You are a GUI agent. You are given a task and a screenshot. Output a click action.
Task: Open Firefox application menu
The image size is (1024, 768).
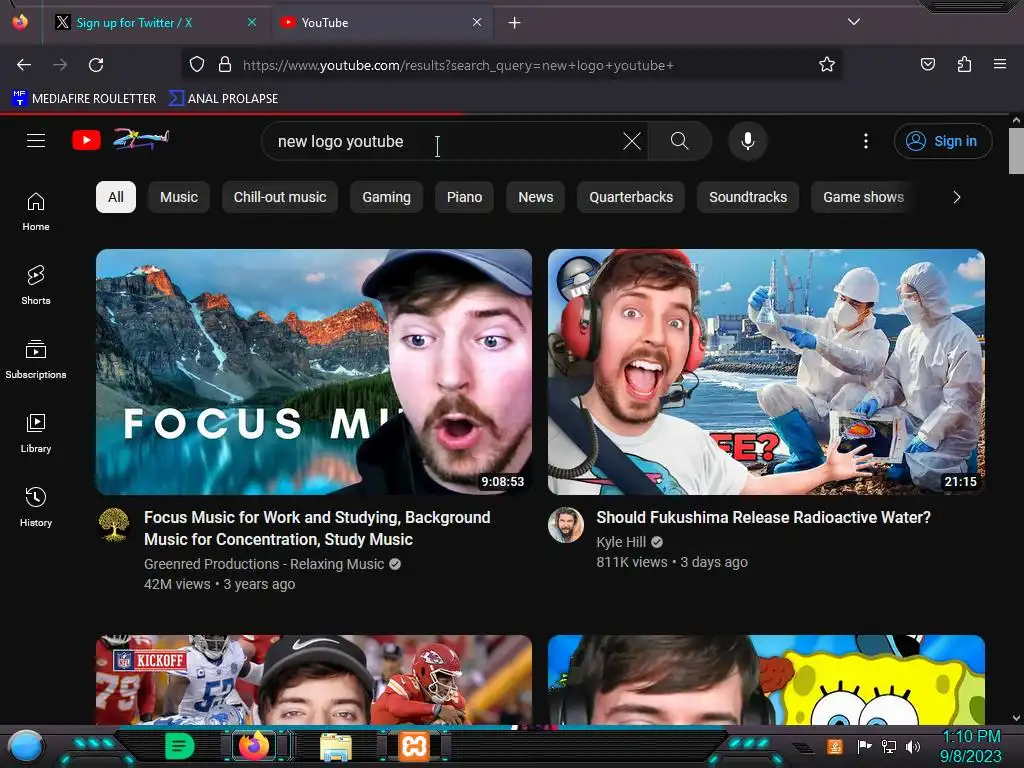1000,65
